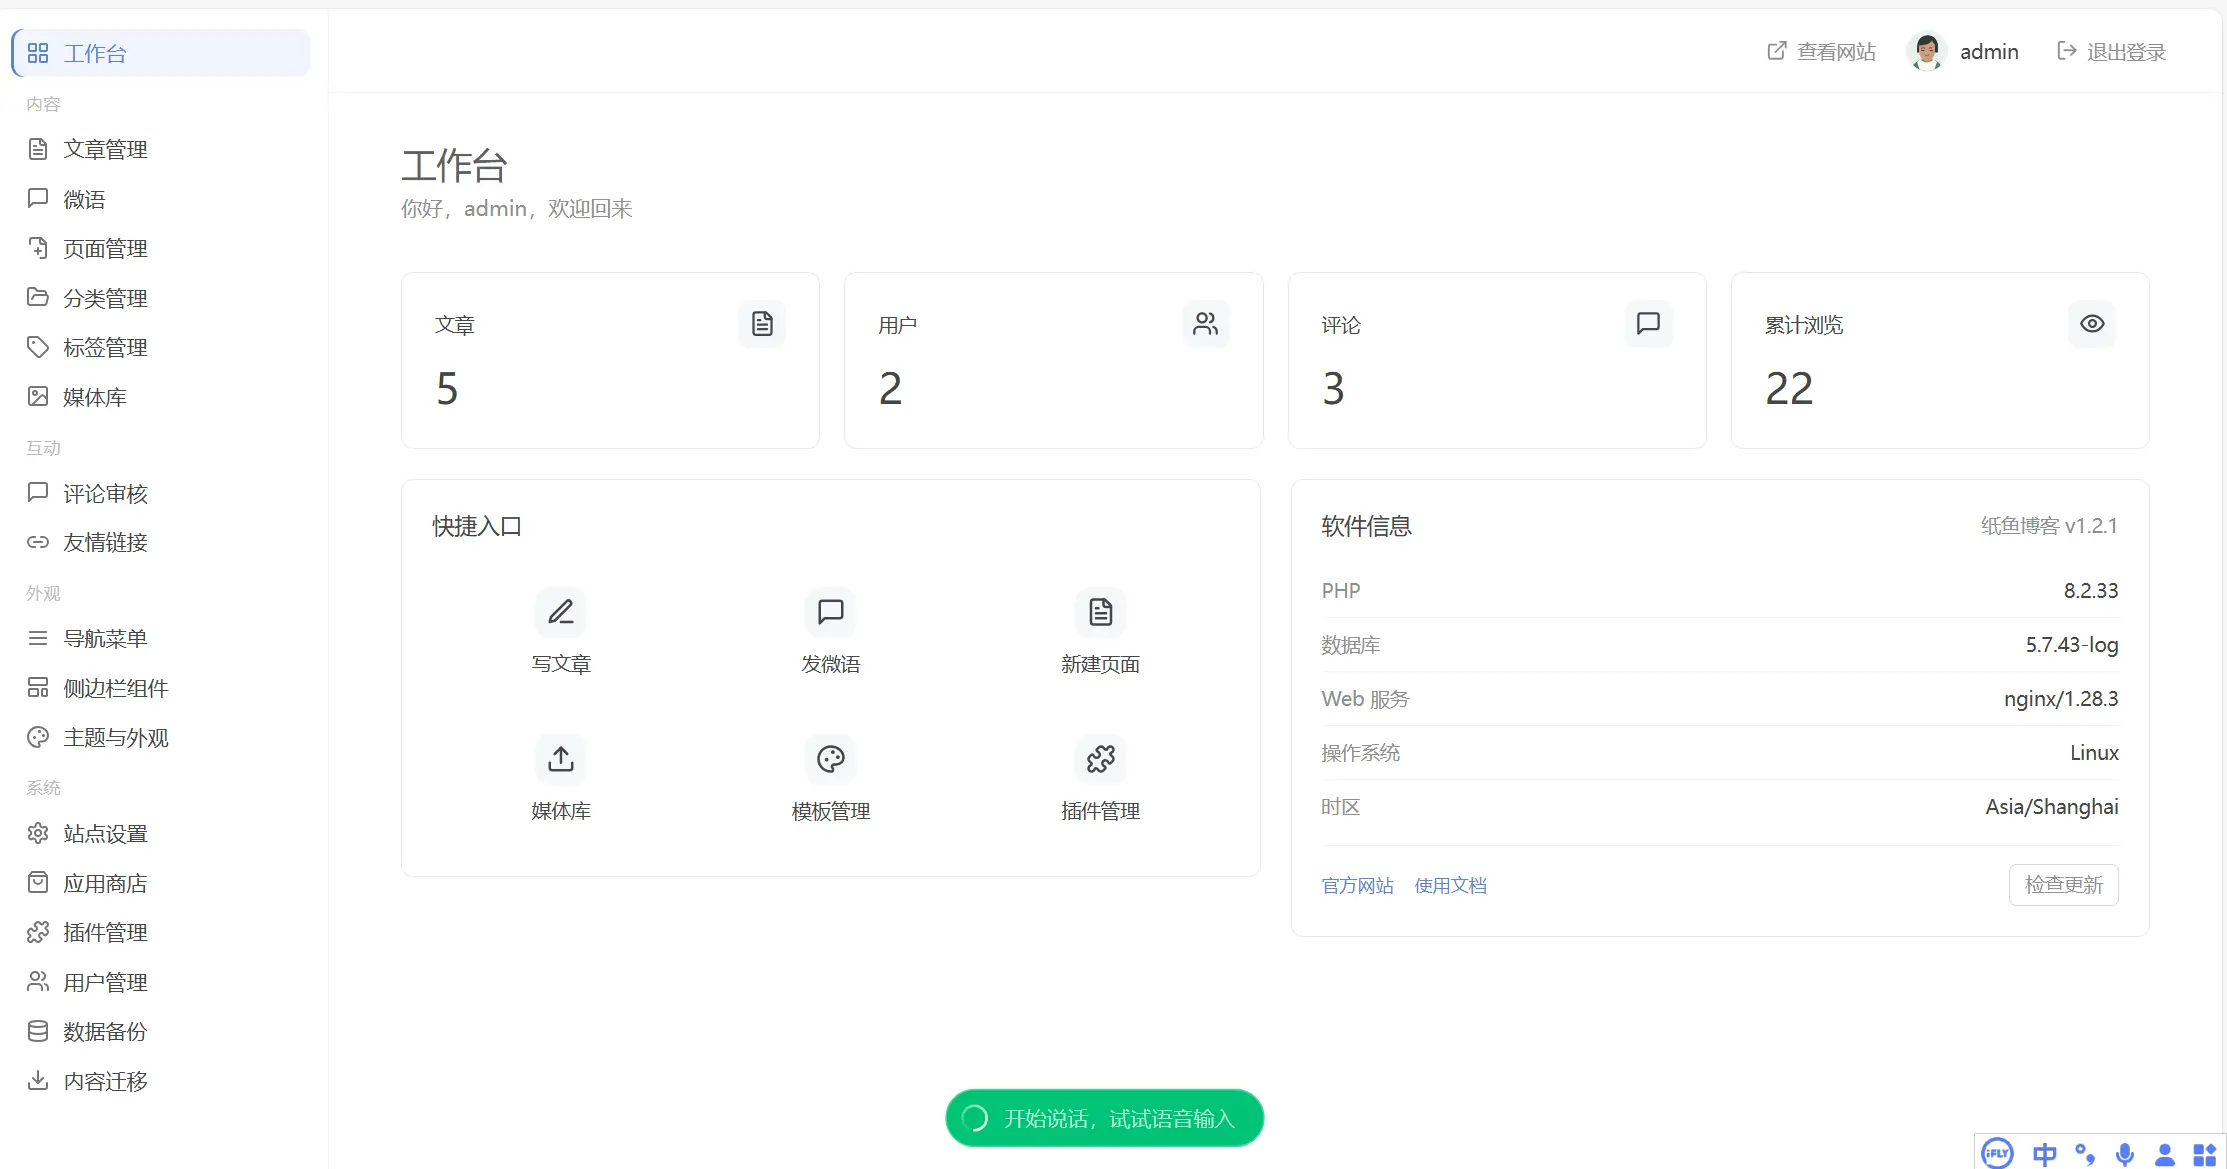This screenshot has height=1169, width=2227.
Task: Click the 文章 count 5
Action: click(x=447, y=388)
